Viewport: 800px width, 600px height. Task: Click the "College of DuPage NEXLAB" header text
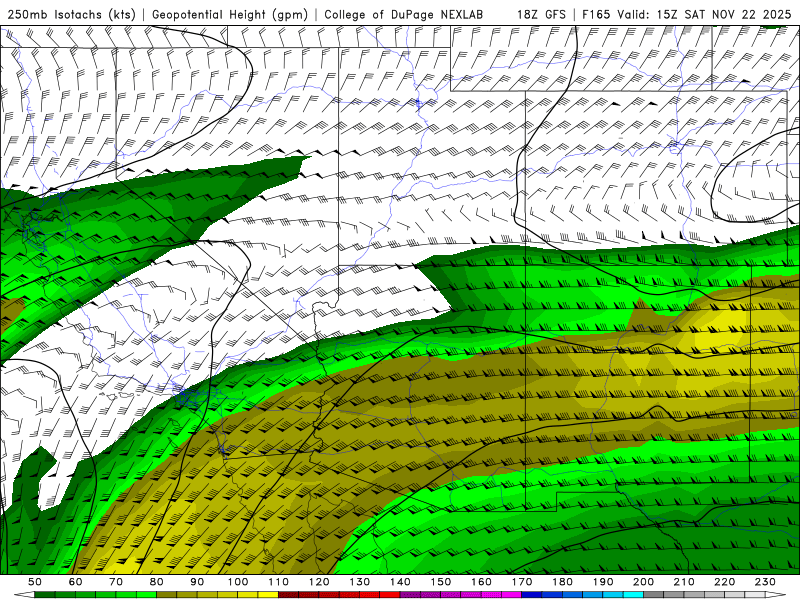(x=403, y=14)
